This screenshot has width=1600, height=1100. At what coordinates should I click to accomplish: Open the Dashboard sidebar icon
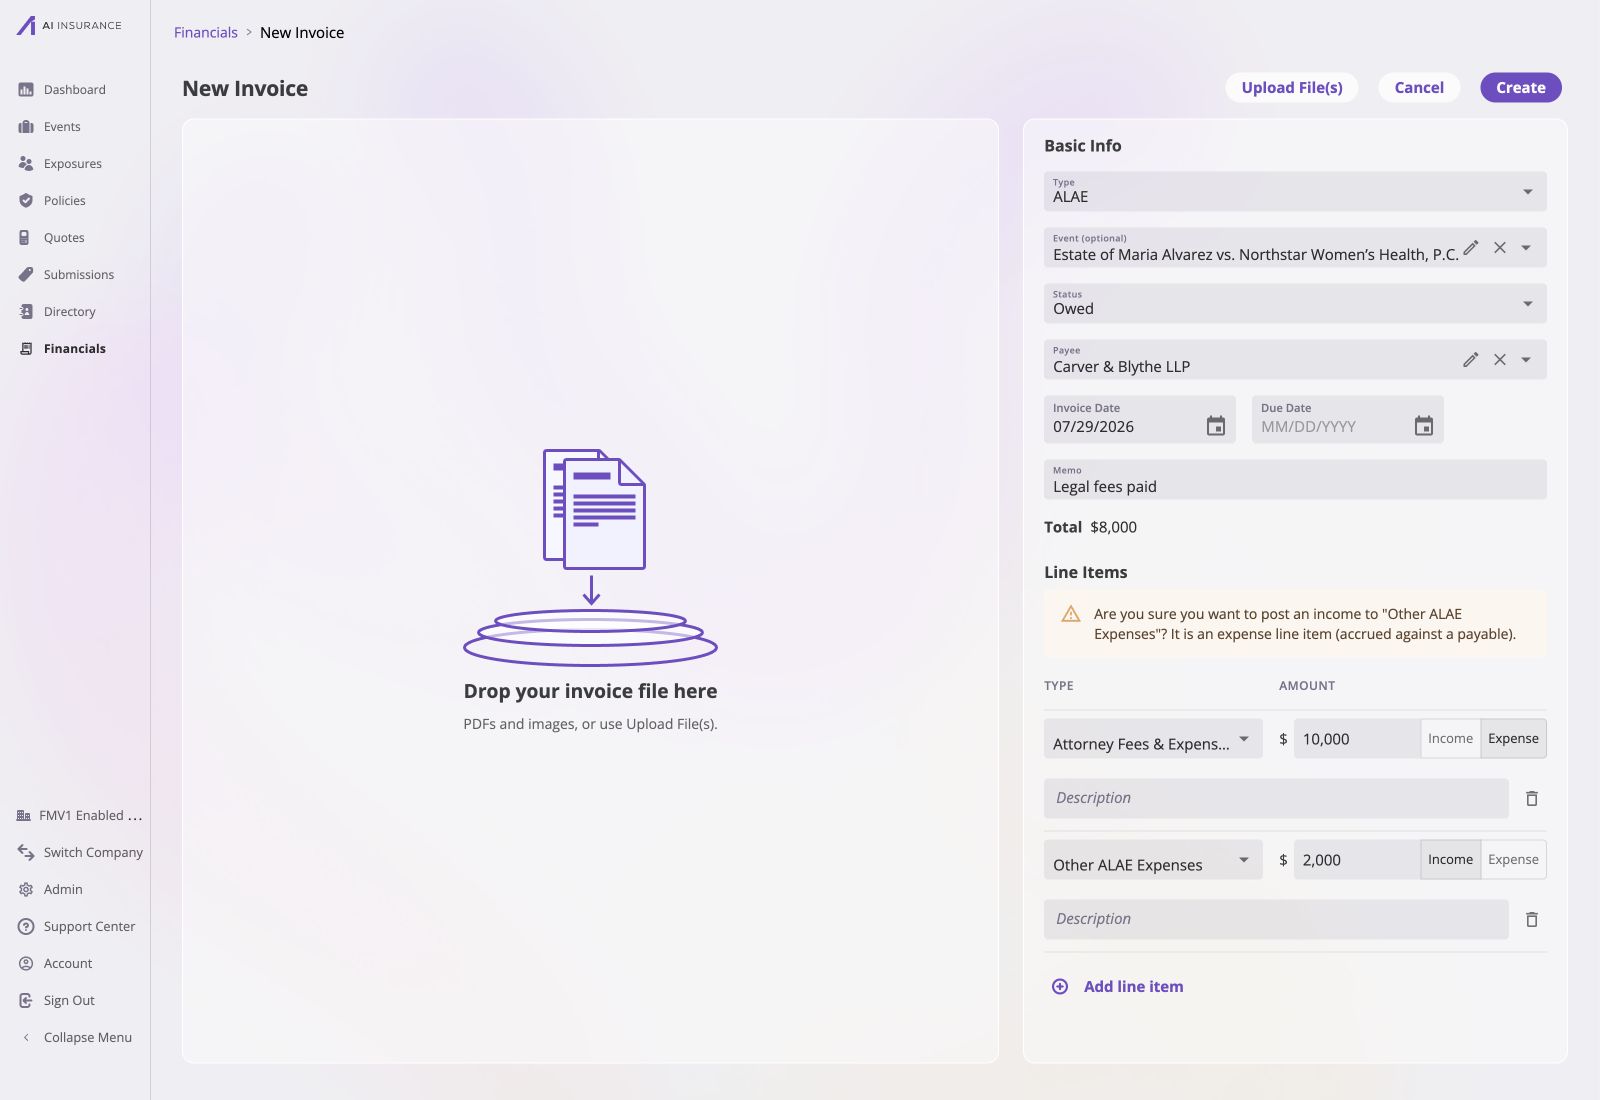coord(26,90)
